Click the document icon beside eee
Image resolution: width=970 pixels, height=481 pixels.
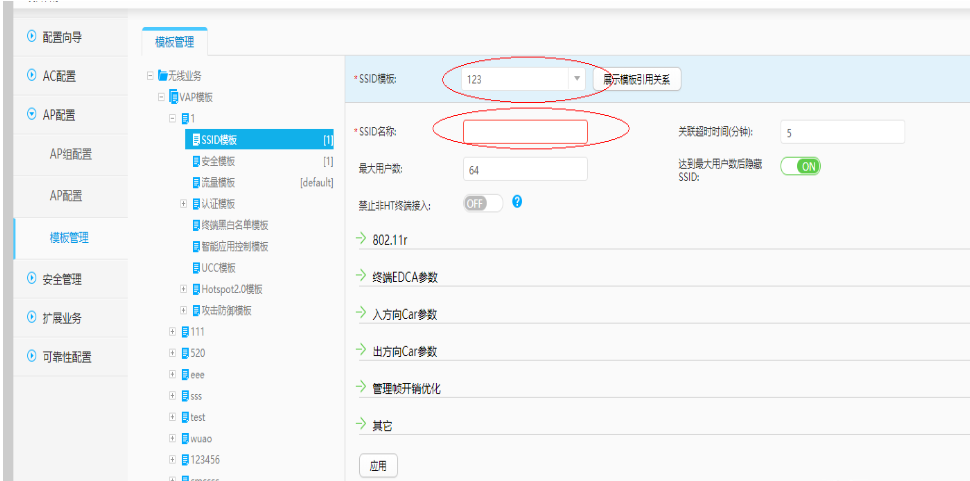(x=185, y=375)
